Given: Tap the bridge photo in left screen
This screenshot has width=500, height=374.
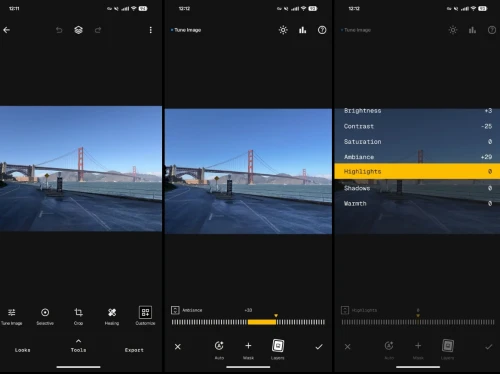Looking at the screenshot, I should [81, 169].
